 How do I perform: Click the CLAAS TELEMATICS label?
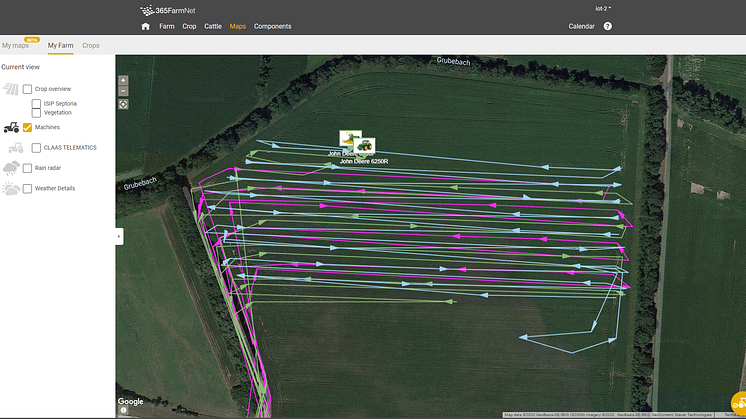[x=70, y=148]
